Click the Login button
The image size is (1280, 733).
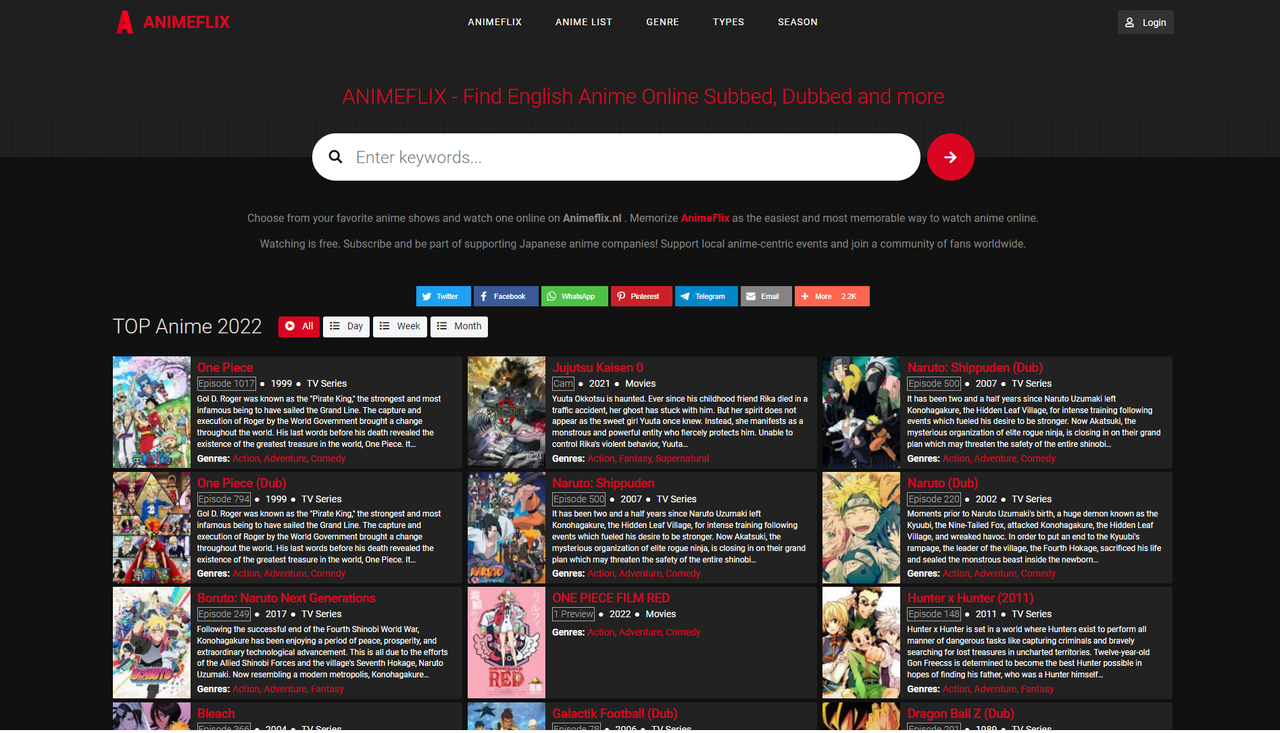pos(1146,22)
